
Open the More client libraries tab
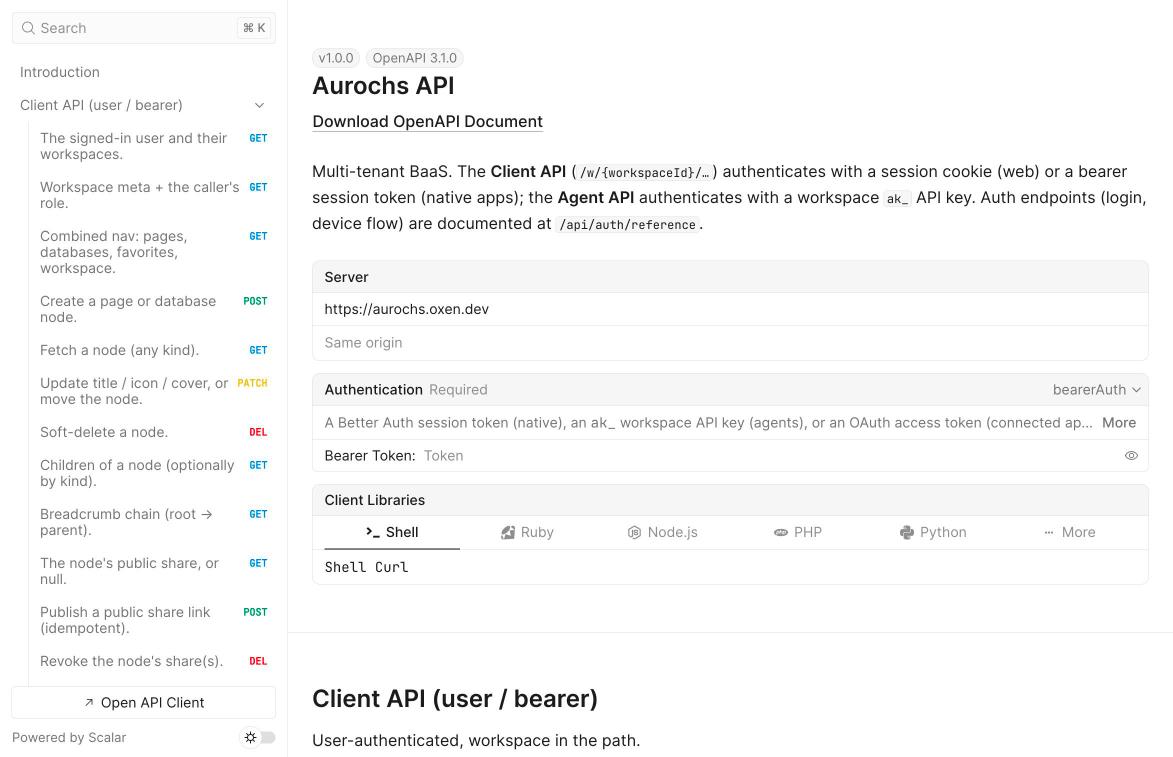1069,532
